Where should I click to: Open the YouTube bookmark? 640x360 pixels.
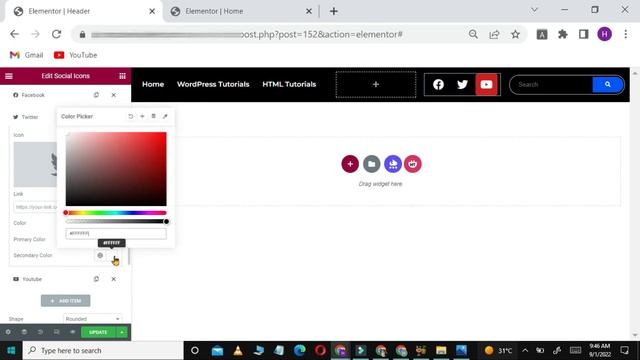coord(76,55)
